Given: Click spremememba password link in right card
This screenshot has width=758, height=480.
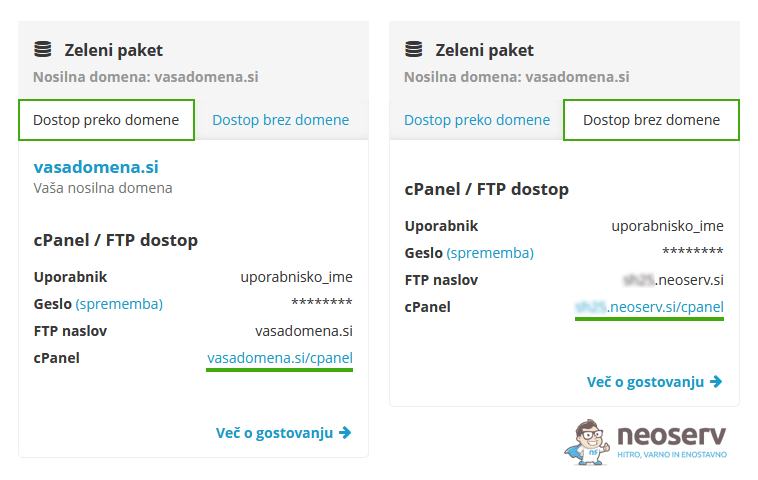Looking at the screenshot, I should point(490,252).
